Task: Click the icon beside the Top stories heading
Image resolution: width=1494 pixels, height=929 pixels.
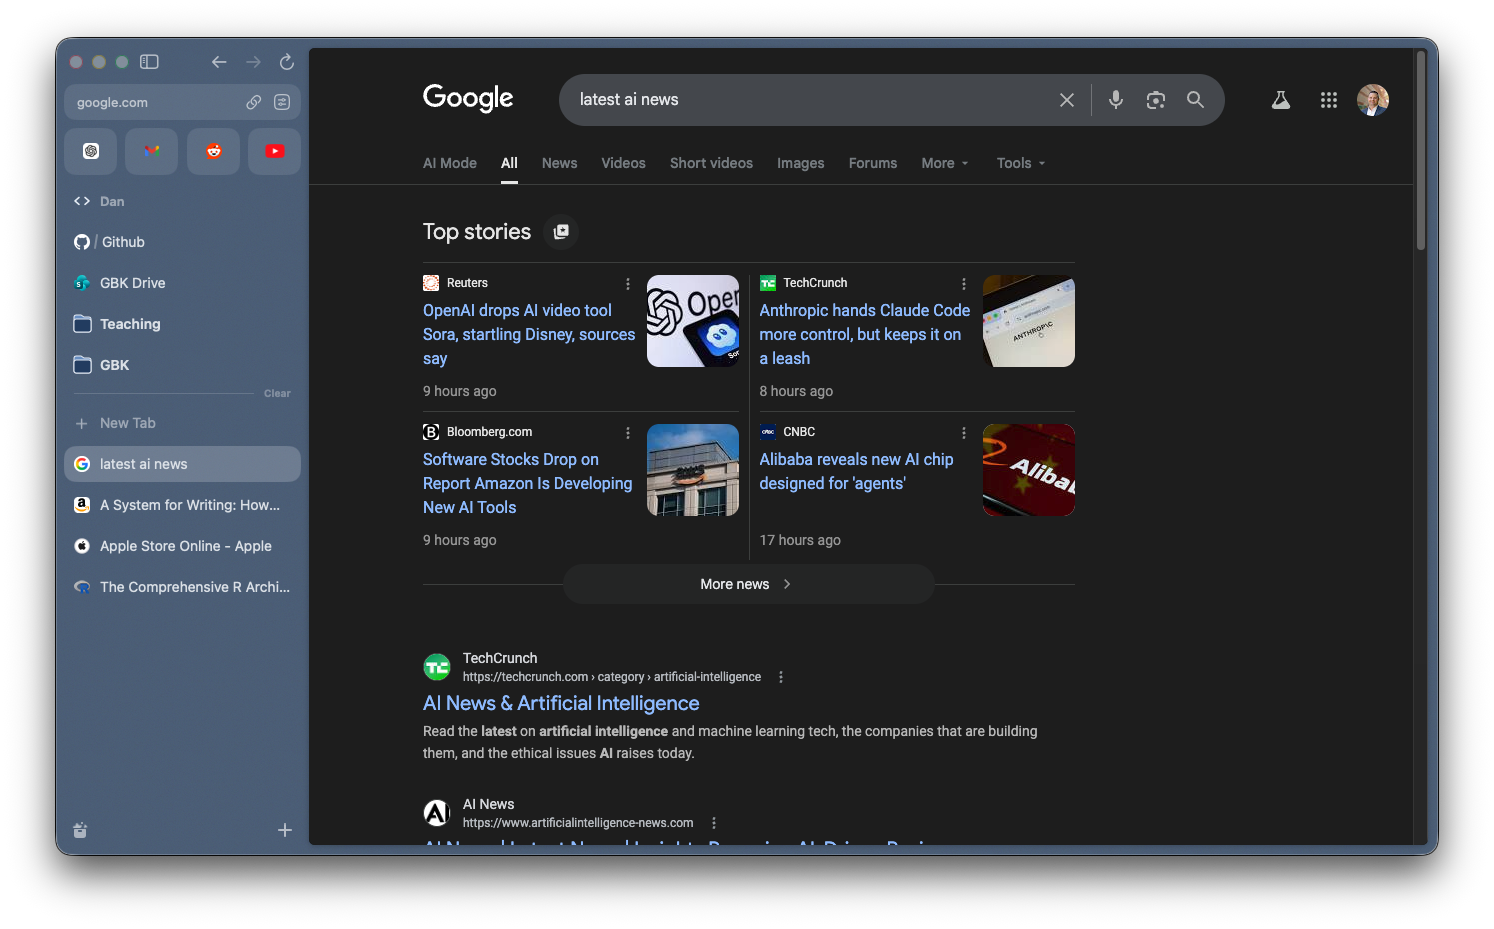Action: [561, 231]
